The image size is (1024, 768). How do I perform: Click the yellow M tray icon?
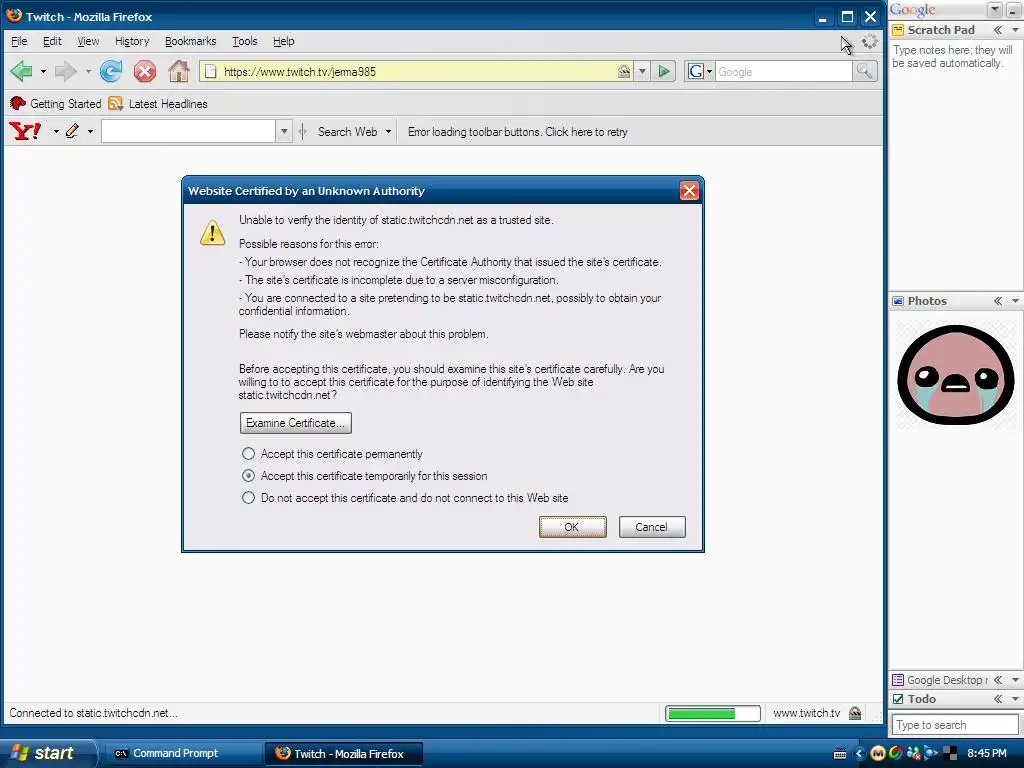[x=878, y=753]
